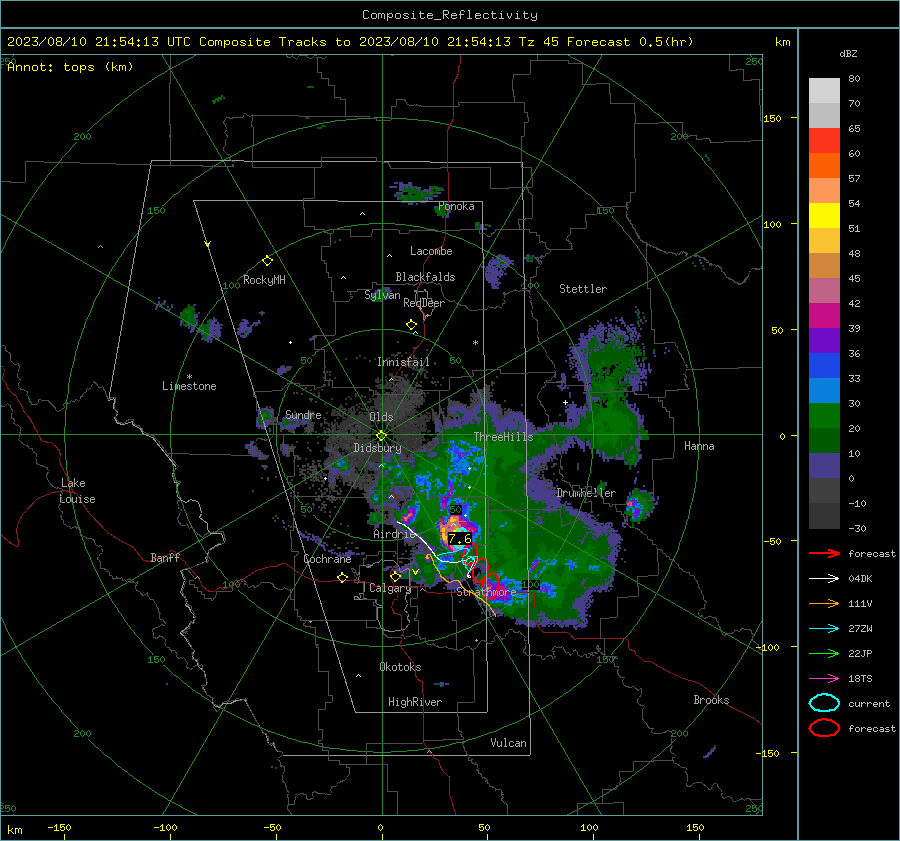The height and width of the screenshot is (841, 900).
Task: Click the Stettler city label
Action: point(583,289)
